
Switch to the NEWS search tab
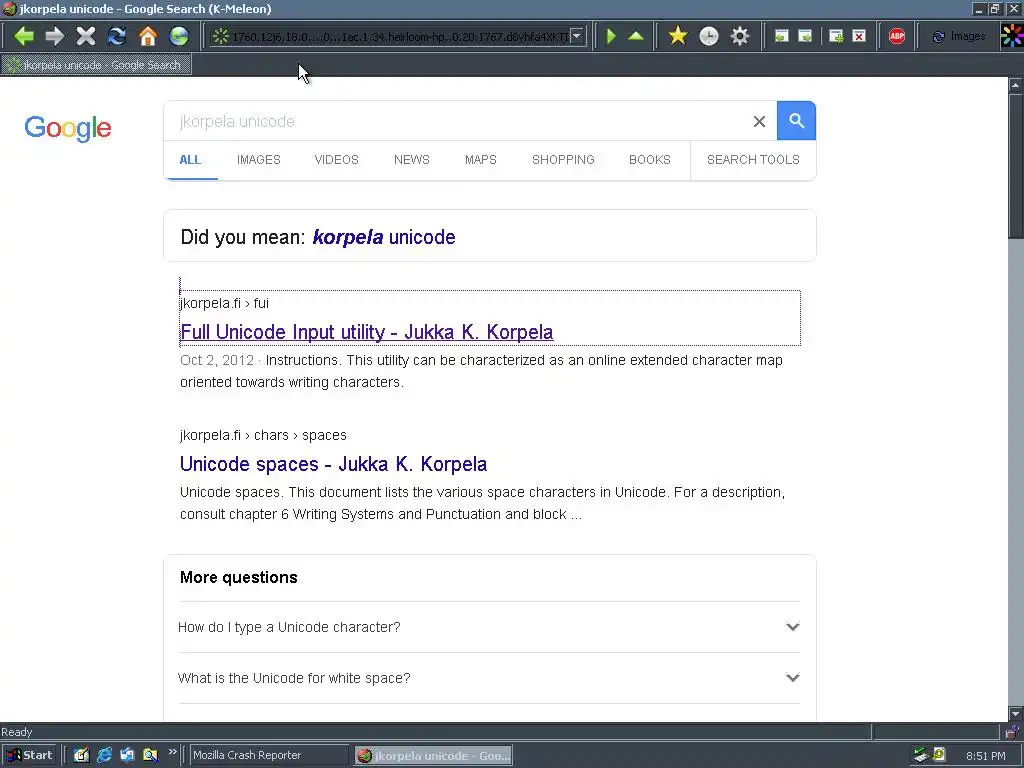pos(411,160)
